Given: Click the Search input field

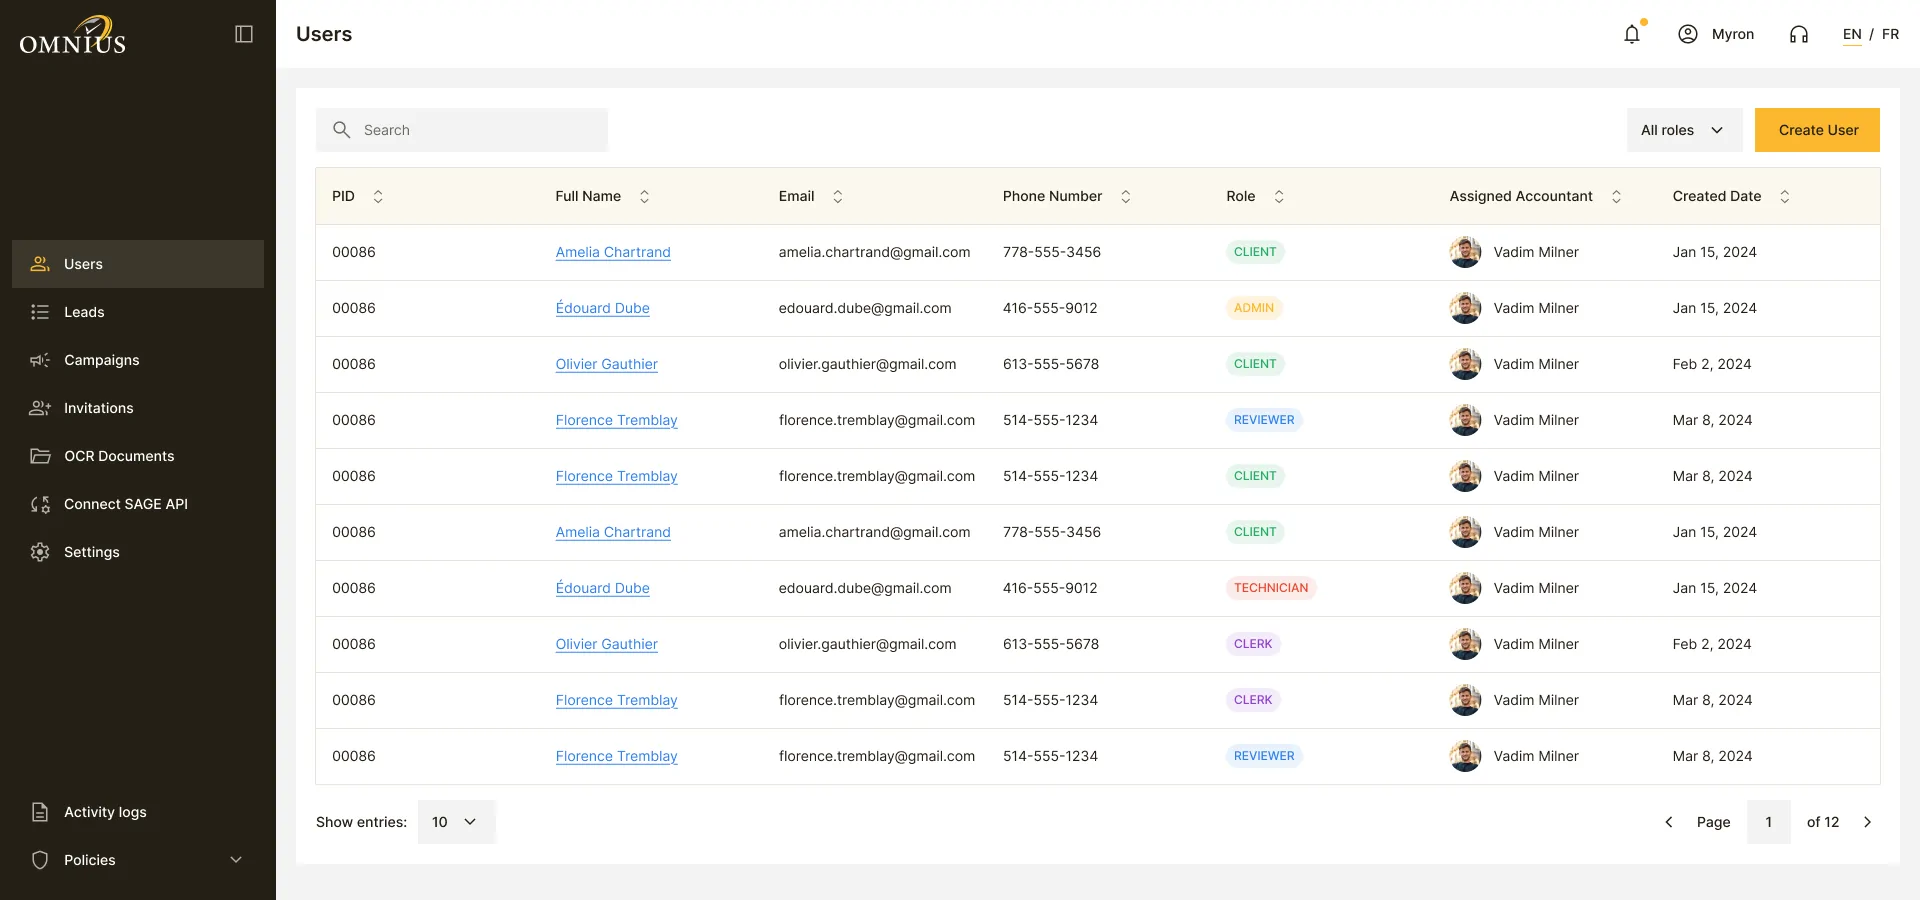Looking at the screenshot, I should tap(462, 130).
